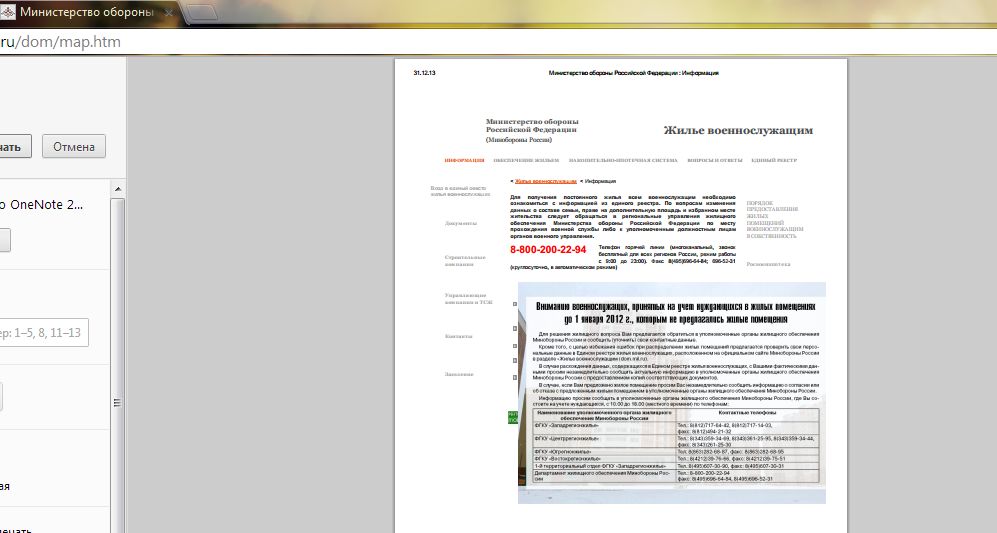Click the ИНФОРМАЦИЯ item in the preview navigation
The width and height of the screenshot is (997, 533).
coord(464,160)
